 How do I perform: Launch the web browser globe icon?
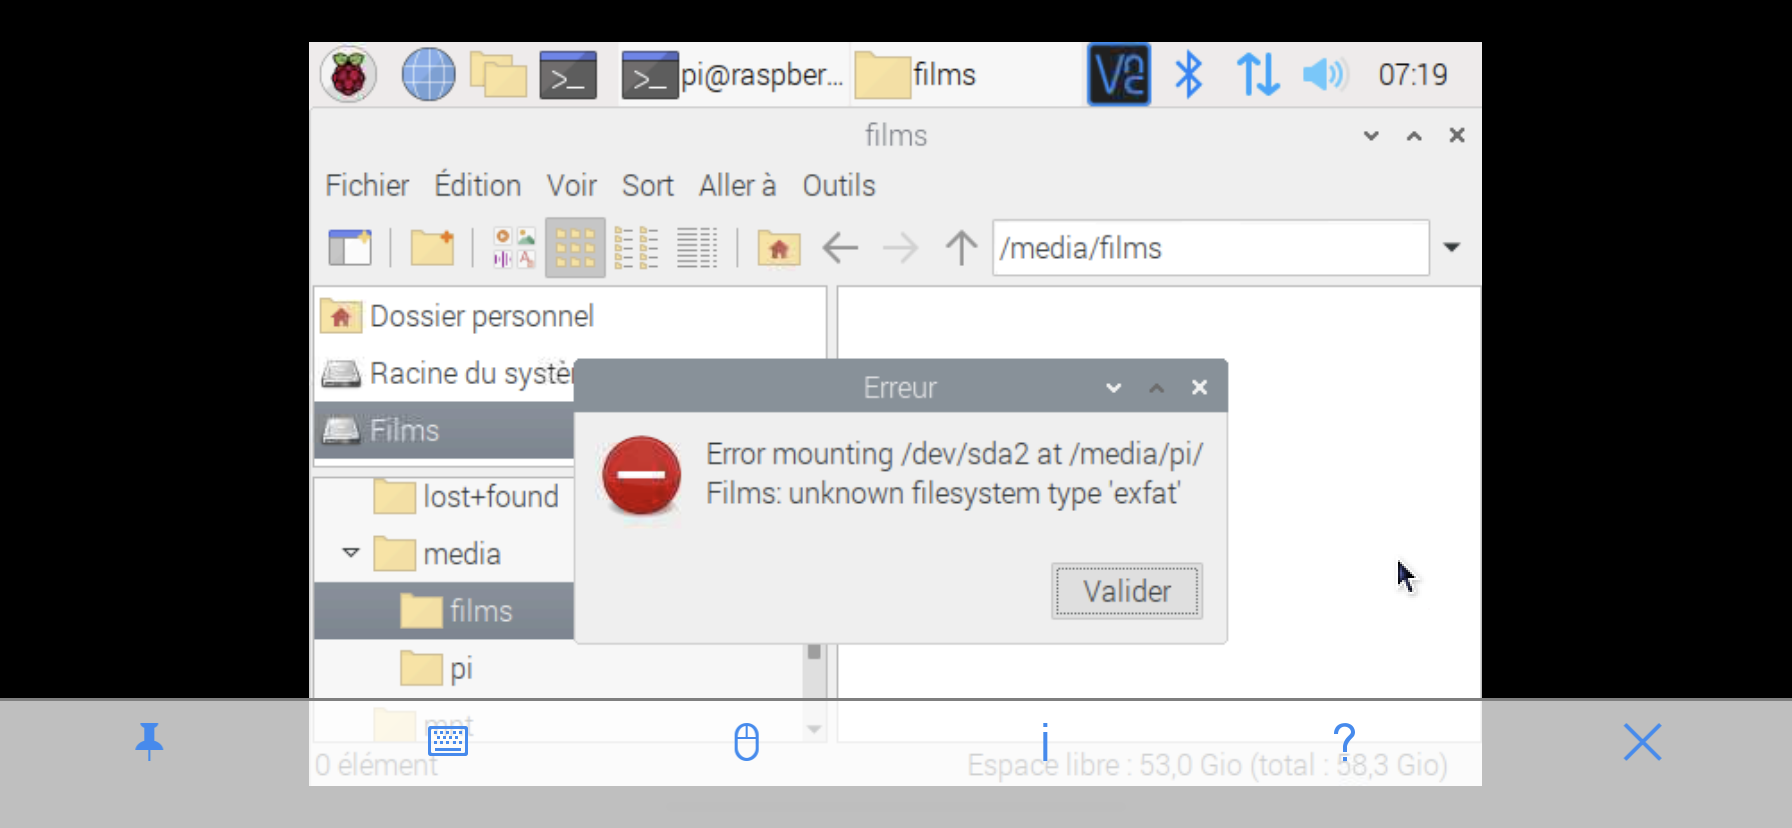[x=428, y=75]
